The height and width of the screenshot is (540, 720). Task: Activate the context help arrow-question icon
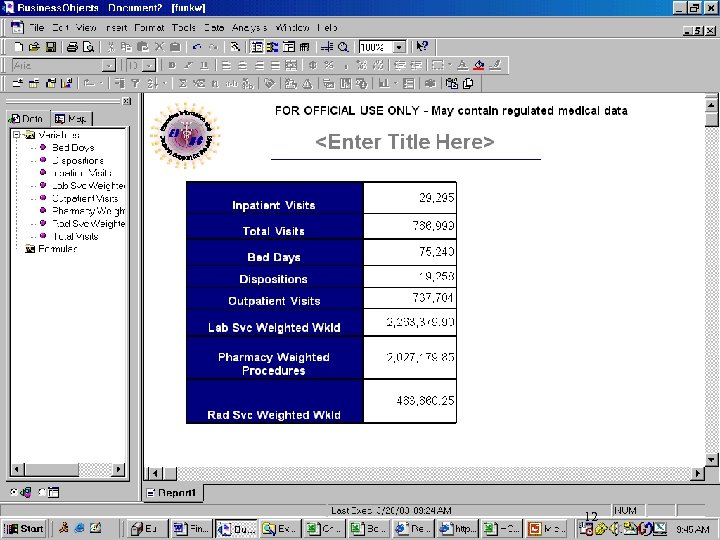pos(422,46)
